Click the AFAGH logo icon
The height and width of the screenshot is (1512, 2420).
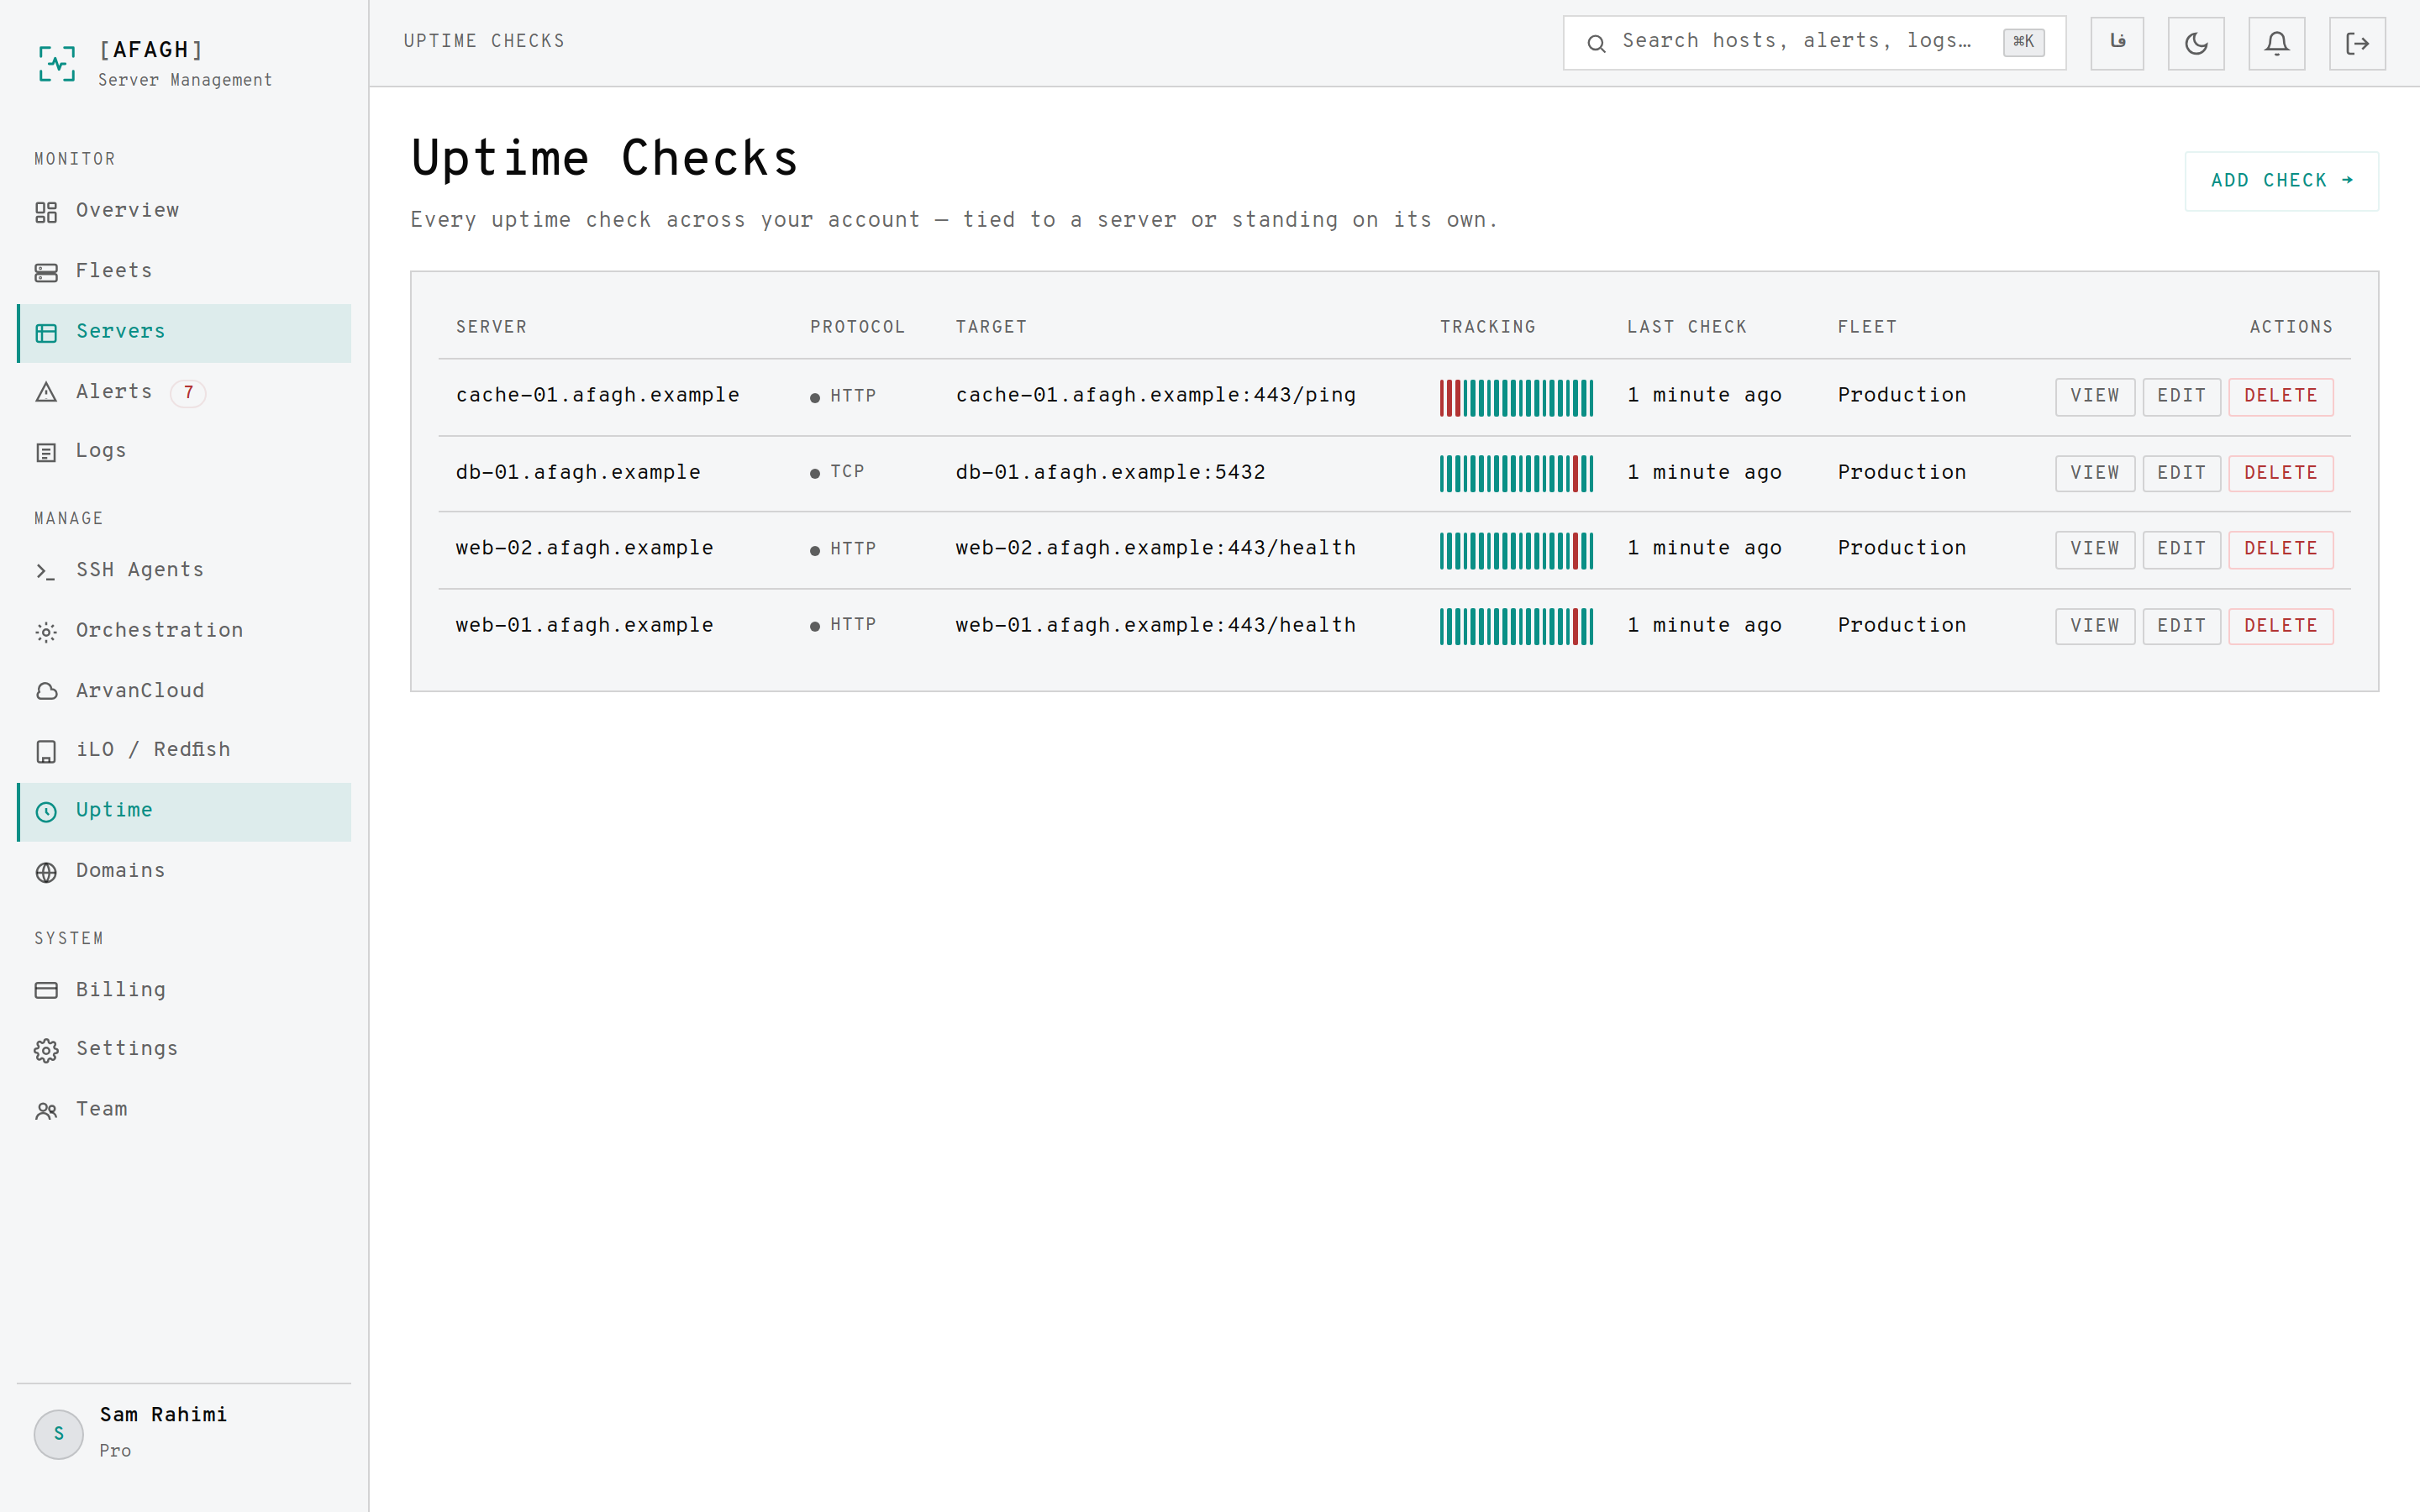pyautogui.click(x=57, y=63)
